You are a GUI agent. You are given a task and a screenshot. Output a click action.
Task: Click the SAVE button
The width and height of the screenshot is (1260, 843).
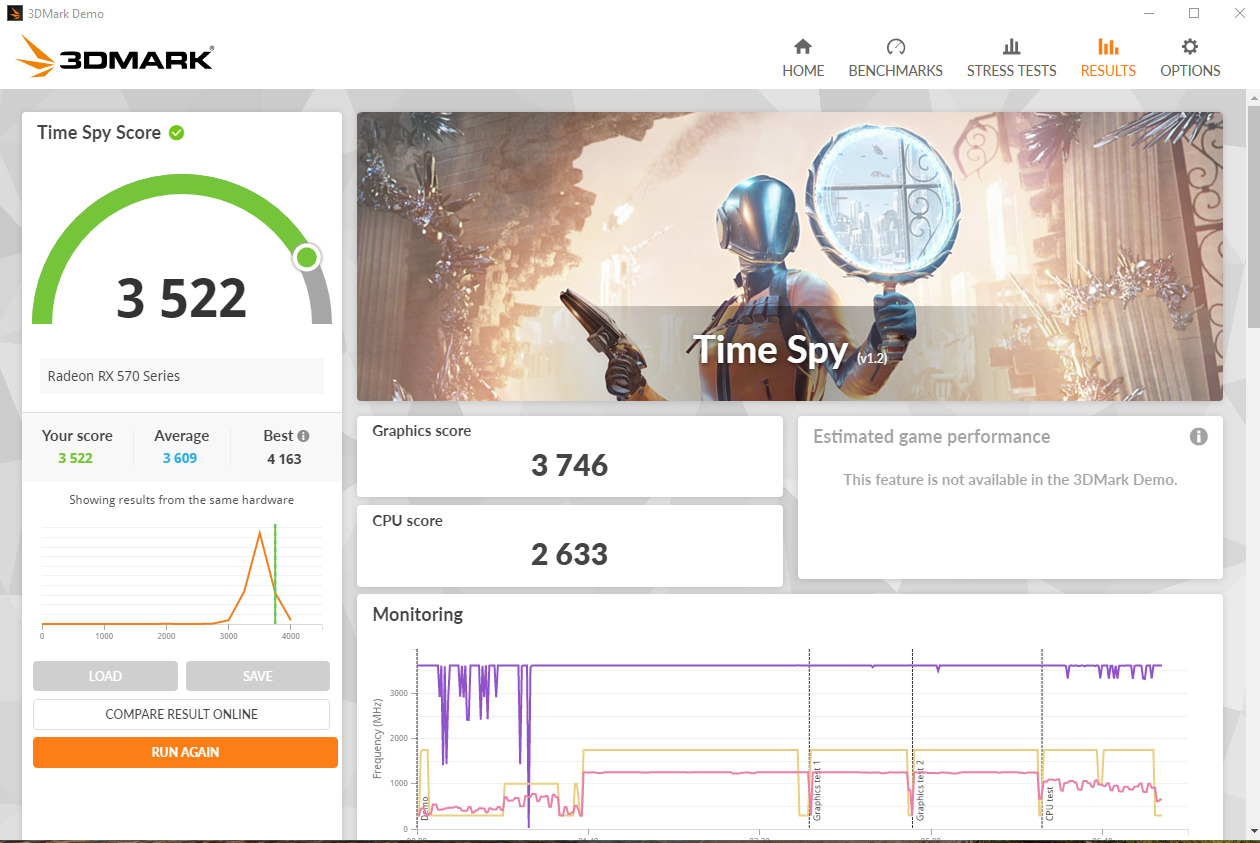pos(257,676)
